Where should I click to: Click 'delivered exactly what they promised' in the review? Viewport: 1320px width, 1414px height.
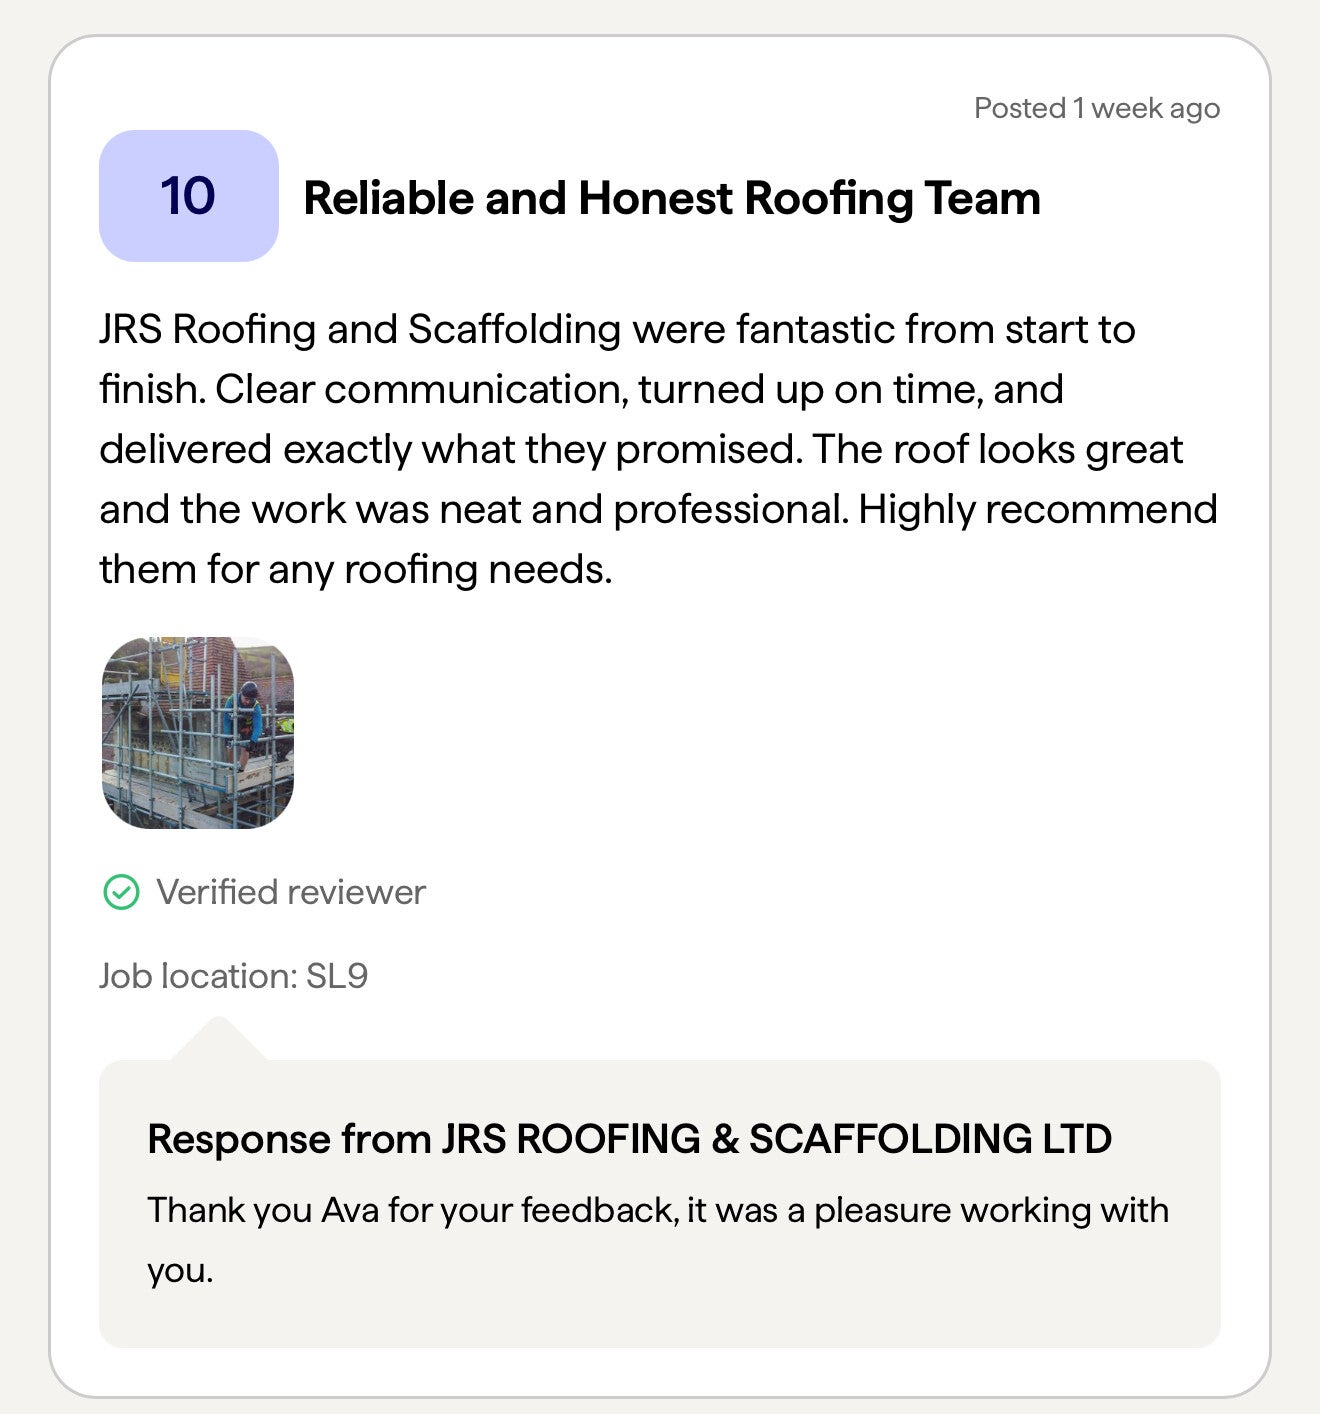pos(450,449)
